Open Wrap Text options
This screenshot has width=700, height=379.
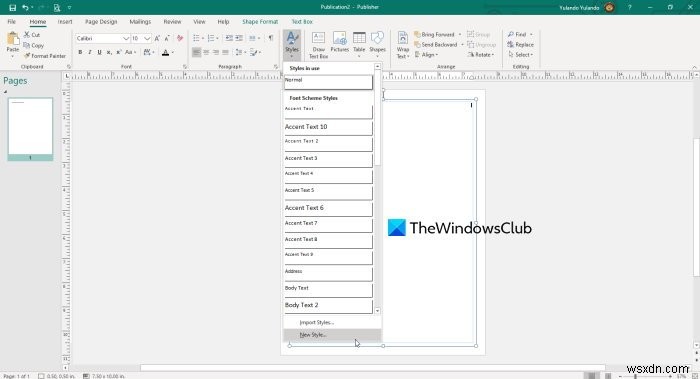tap(403, 45)
